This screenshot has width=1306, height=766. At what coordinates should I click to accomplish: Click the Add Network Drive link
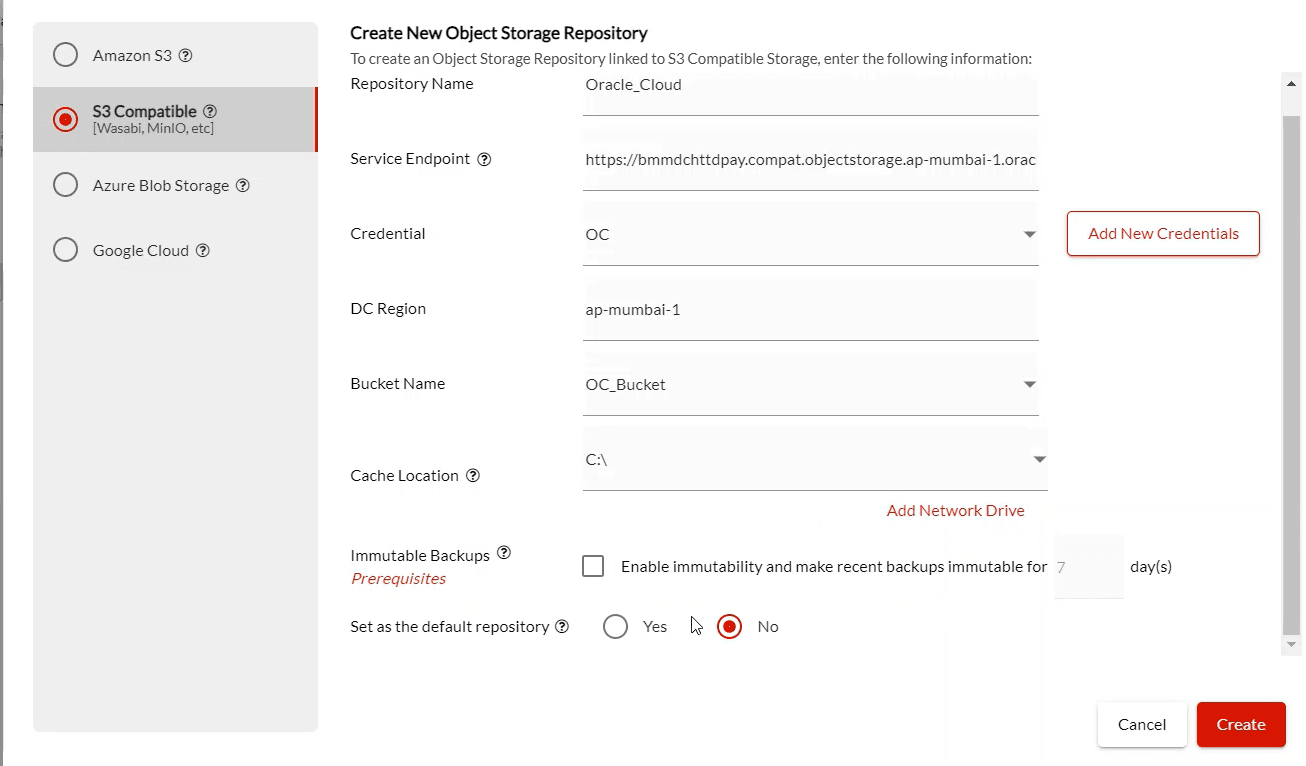(x=955, y=510)
